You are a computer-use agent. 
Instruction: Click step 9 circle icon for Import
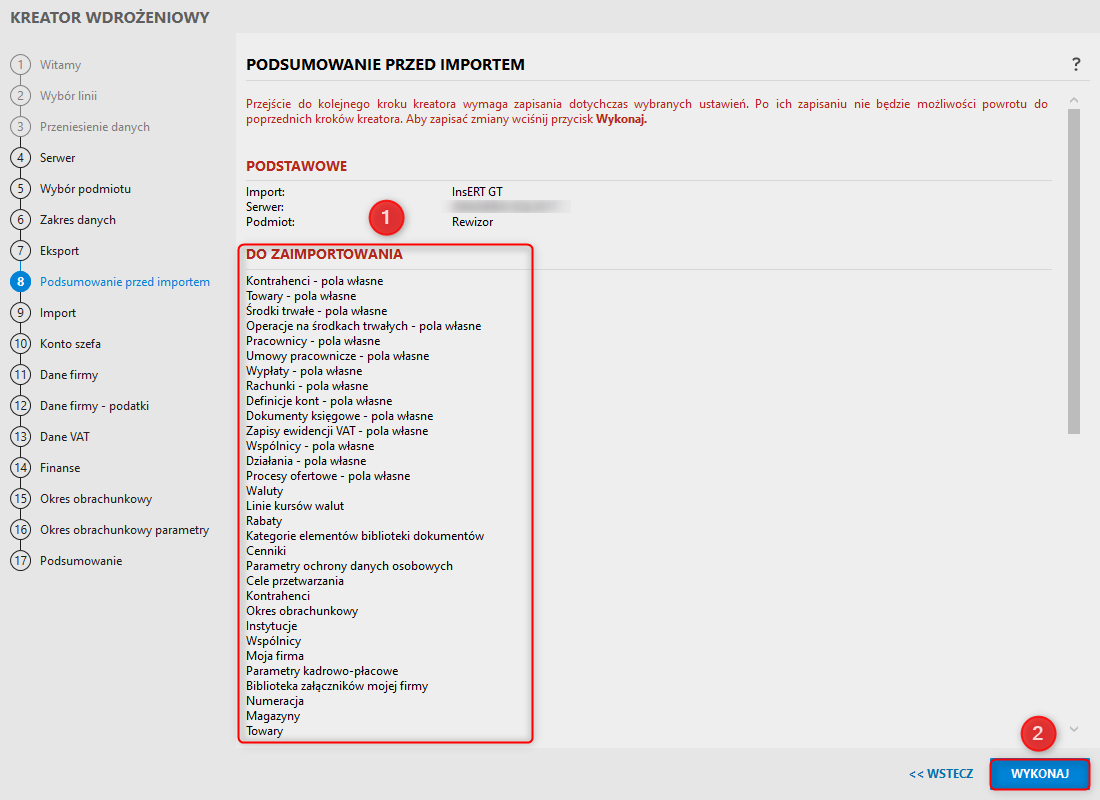click(x=20, y=313)
